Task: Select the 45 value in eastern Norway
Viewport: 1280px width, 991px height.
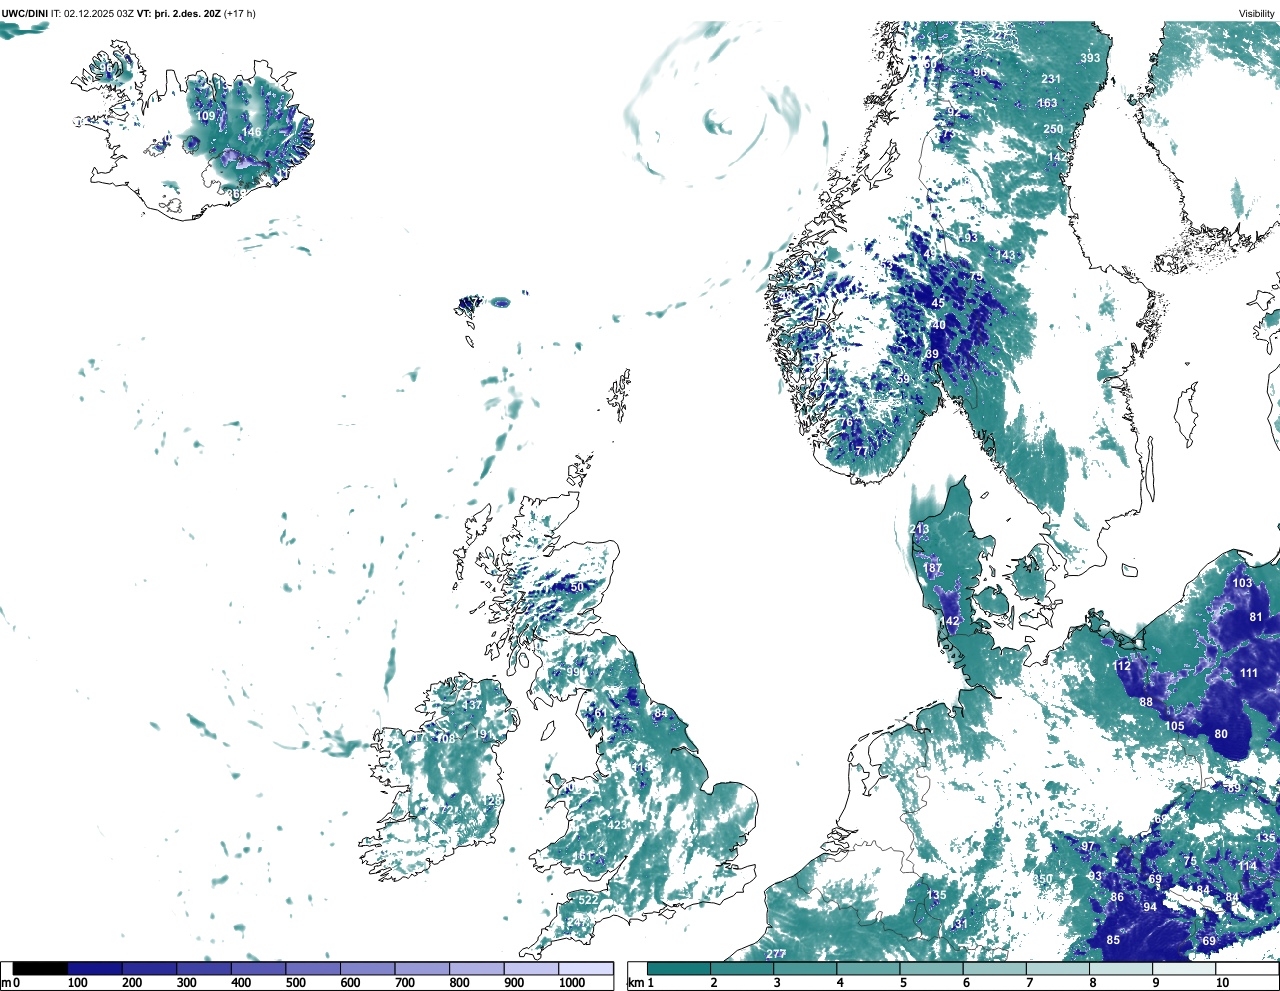Action: [x=938, y=303]
